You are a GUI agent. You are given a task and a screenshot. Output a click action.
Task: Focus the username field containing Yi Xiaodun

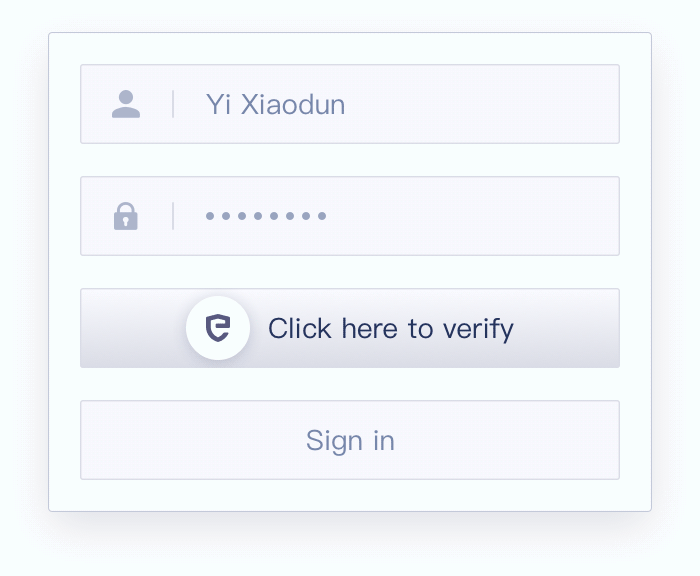(350, 104)
